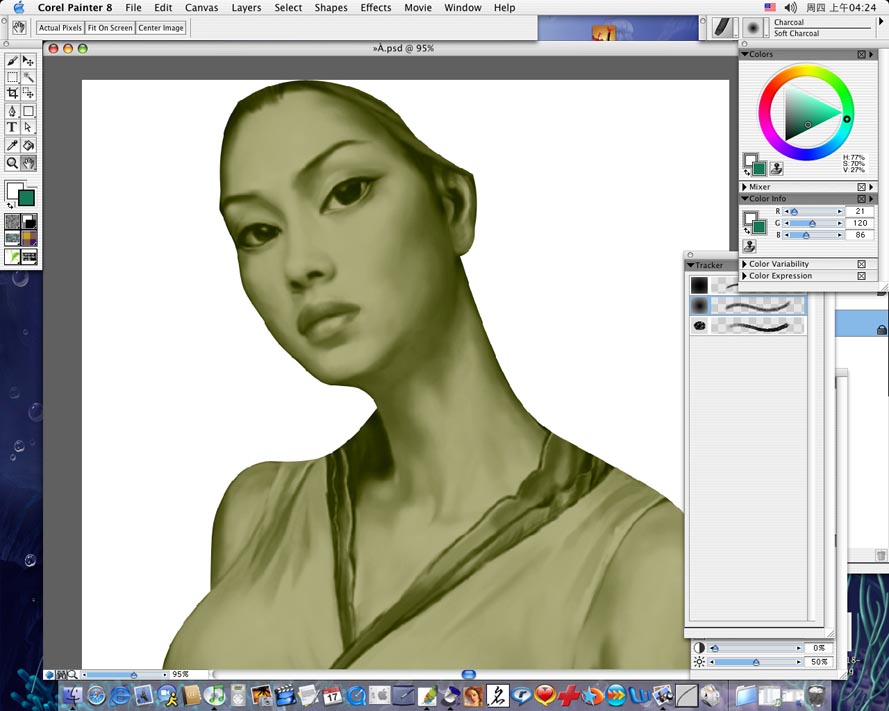Choose the Rectangular Selection tool
The height and width of the screenshot is (711, 889).
(12, 77)
